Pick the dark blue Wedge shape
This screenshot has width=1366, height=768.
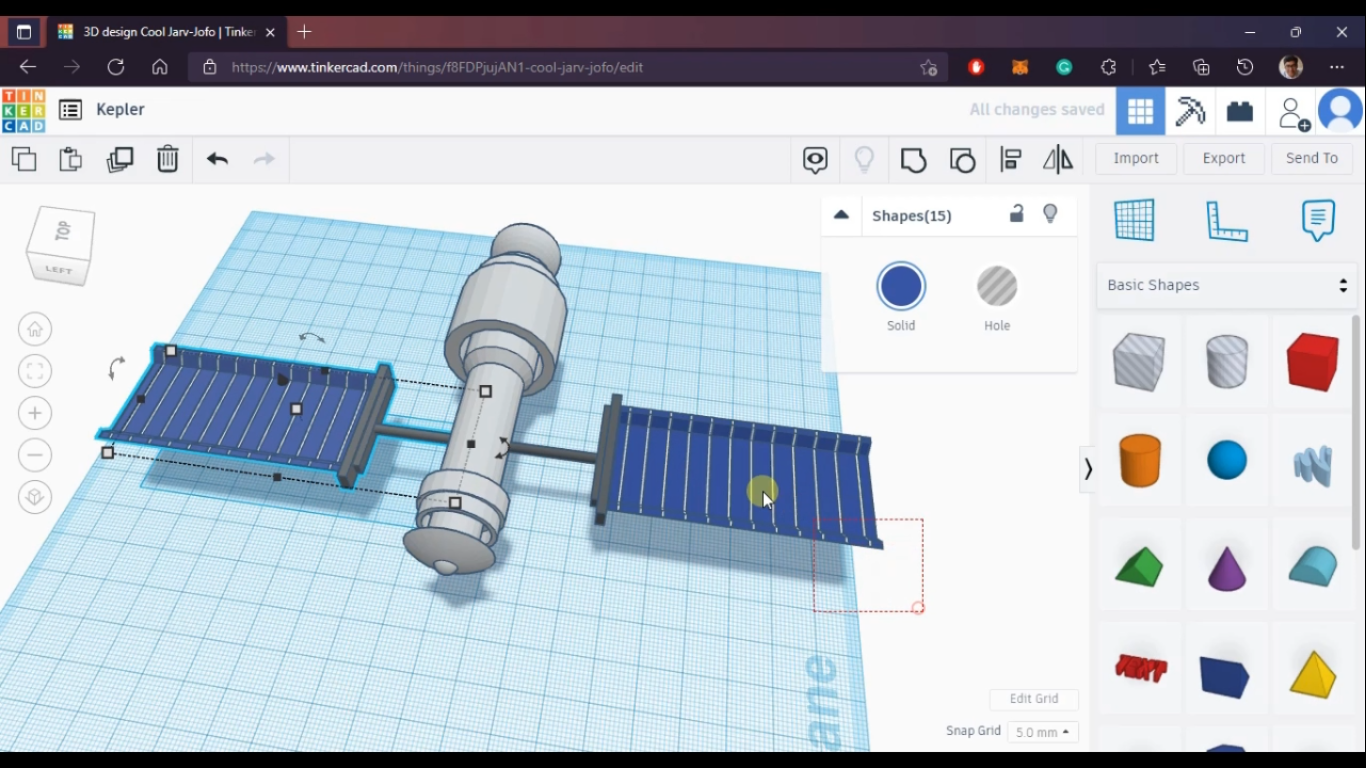[1226, 677]
